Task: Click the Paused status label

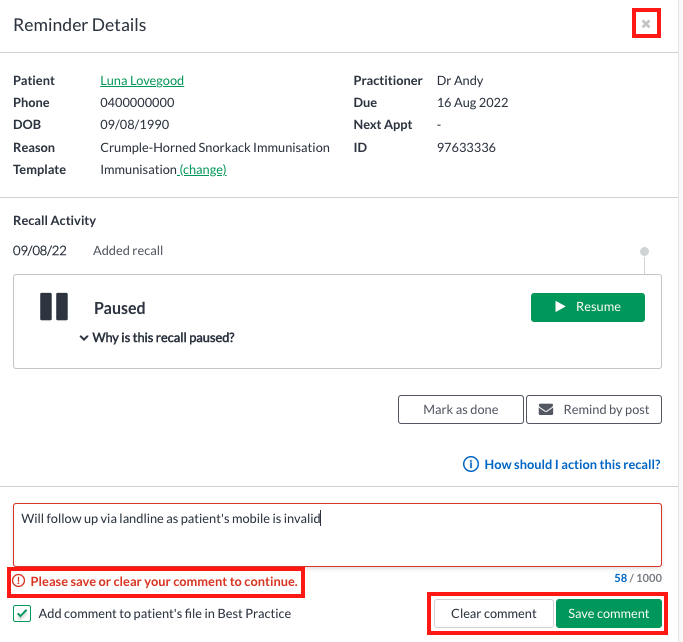Action: pos(120,308)
